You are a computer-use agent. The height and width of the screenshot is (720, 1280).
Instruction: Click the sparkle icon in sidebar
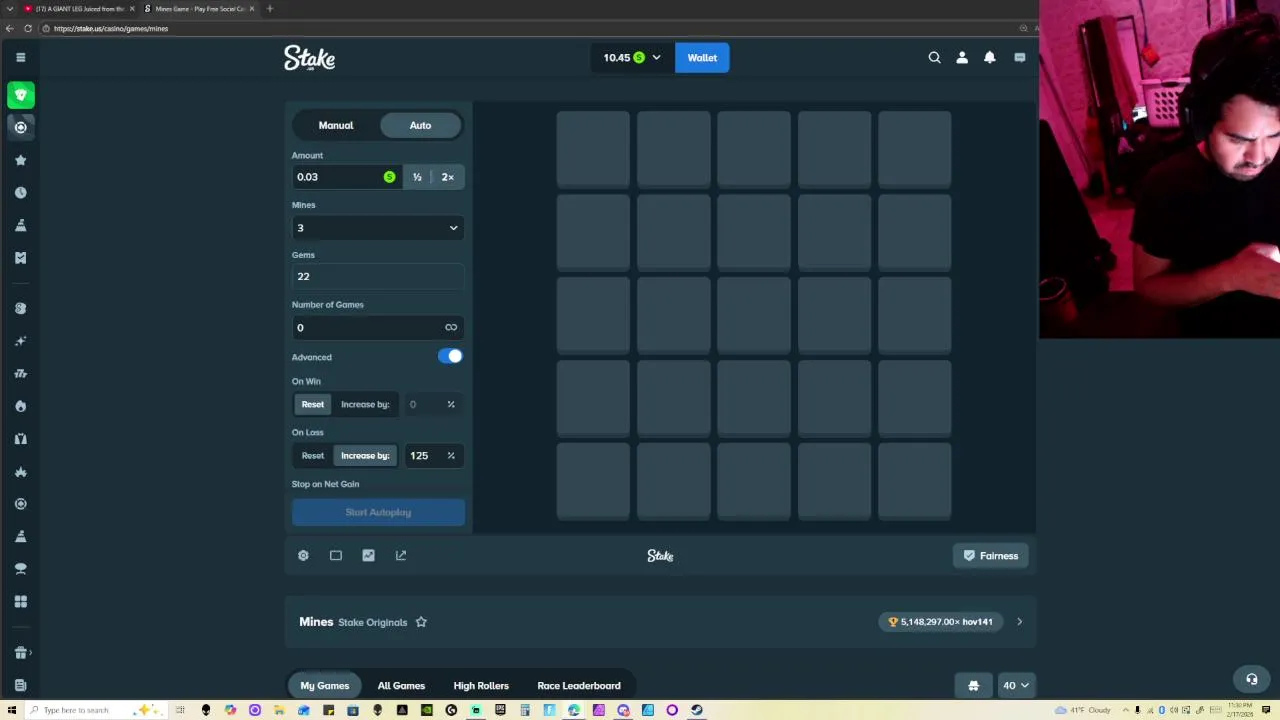coord(20,341)
